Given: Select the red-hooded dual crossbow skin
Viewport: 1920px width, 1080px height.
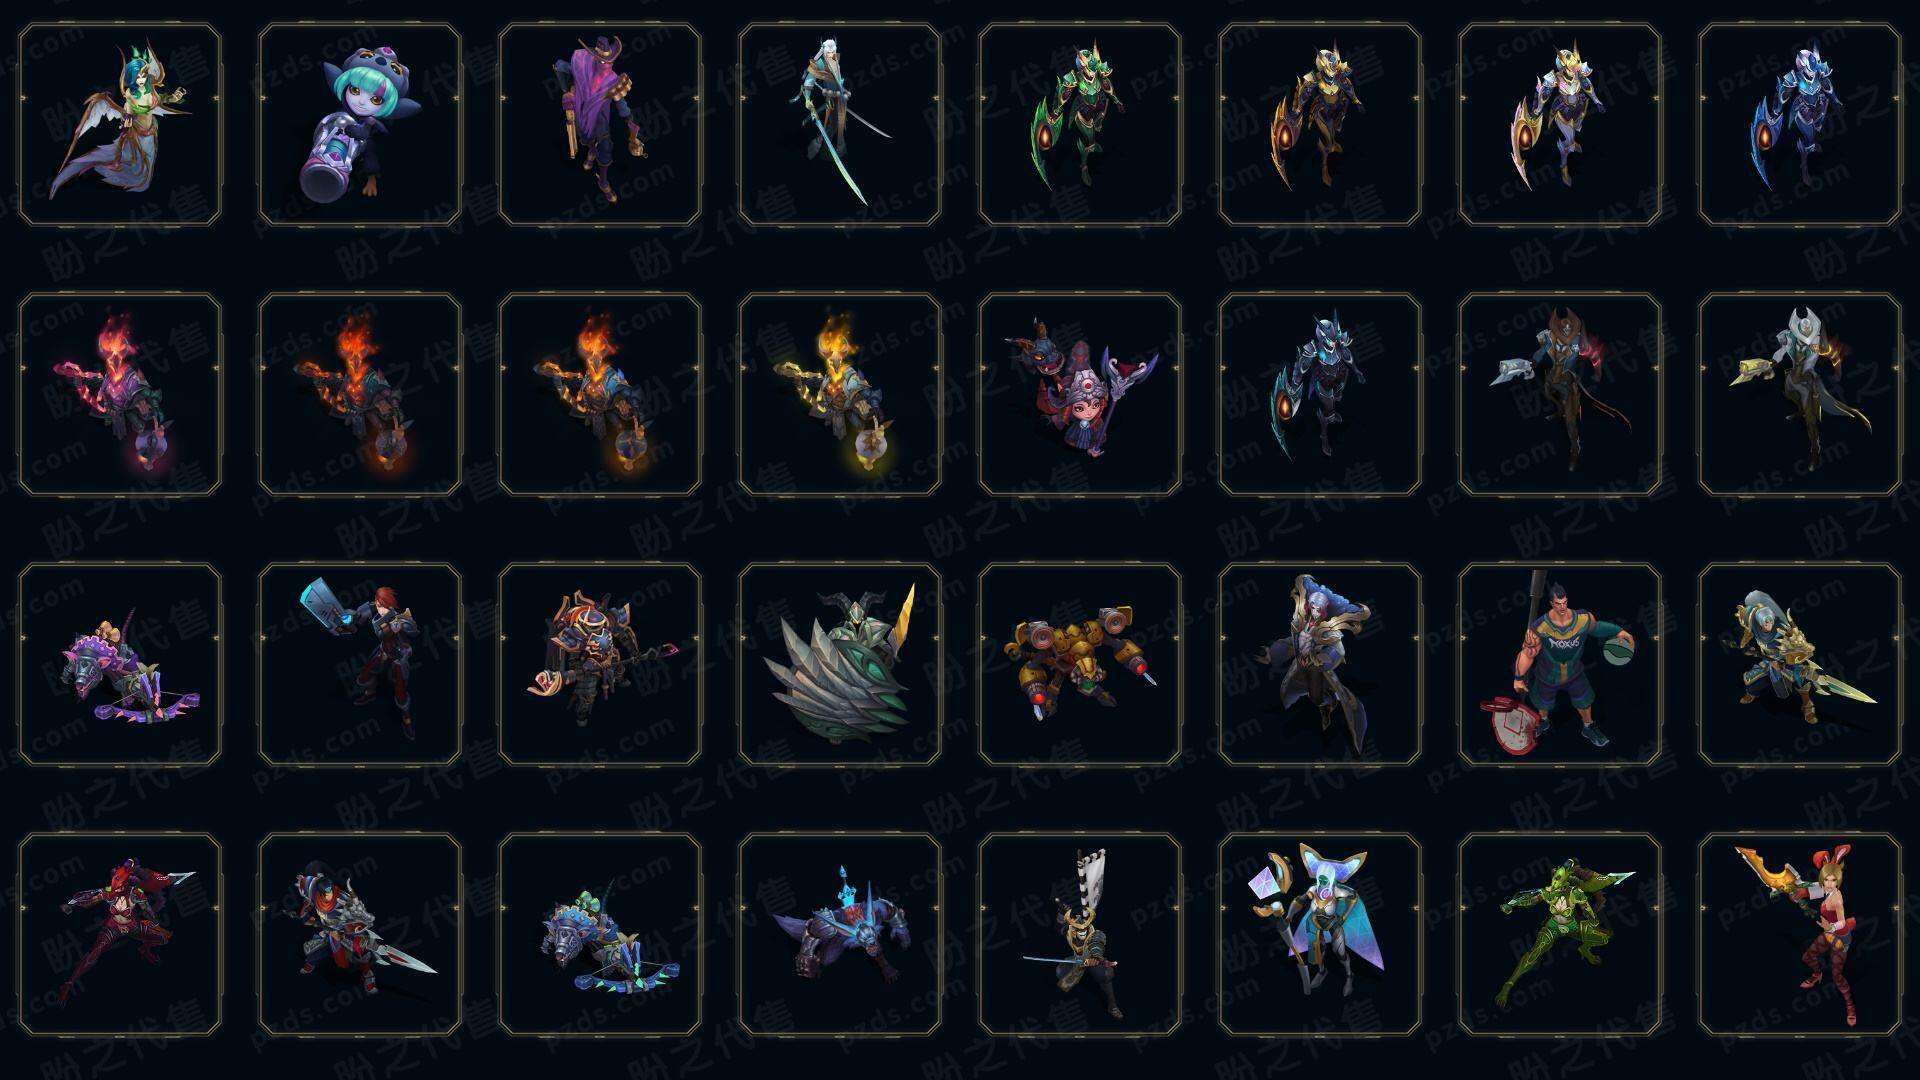Looking at the screenshot, I should [x=120, y=935].
